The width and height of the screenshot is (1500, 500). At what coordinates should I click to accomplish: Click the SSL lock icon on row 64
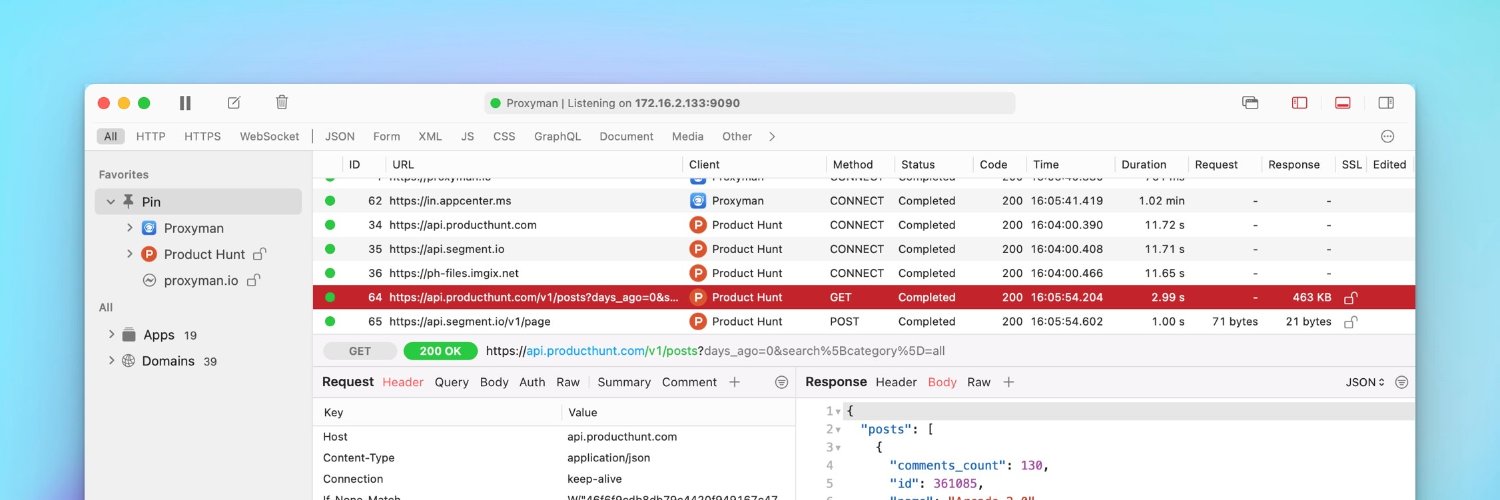pos(1351,297)
